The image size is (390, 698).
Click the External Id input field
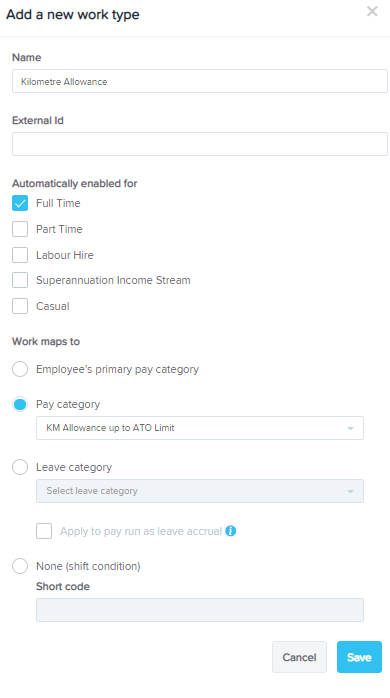click(x=200, y=144)
